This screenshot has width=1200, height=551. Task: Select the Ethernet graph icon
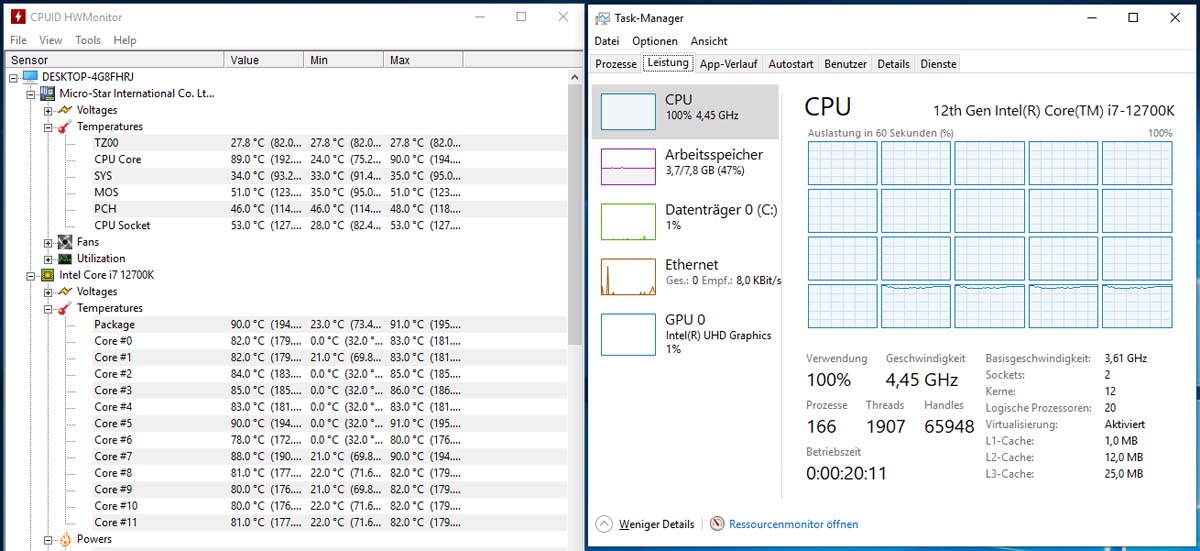point(628,276)
